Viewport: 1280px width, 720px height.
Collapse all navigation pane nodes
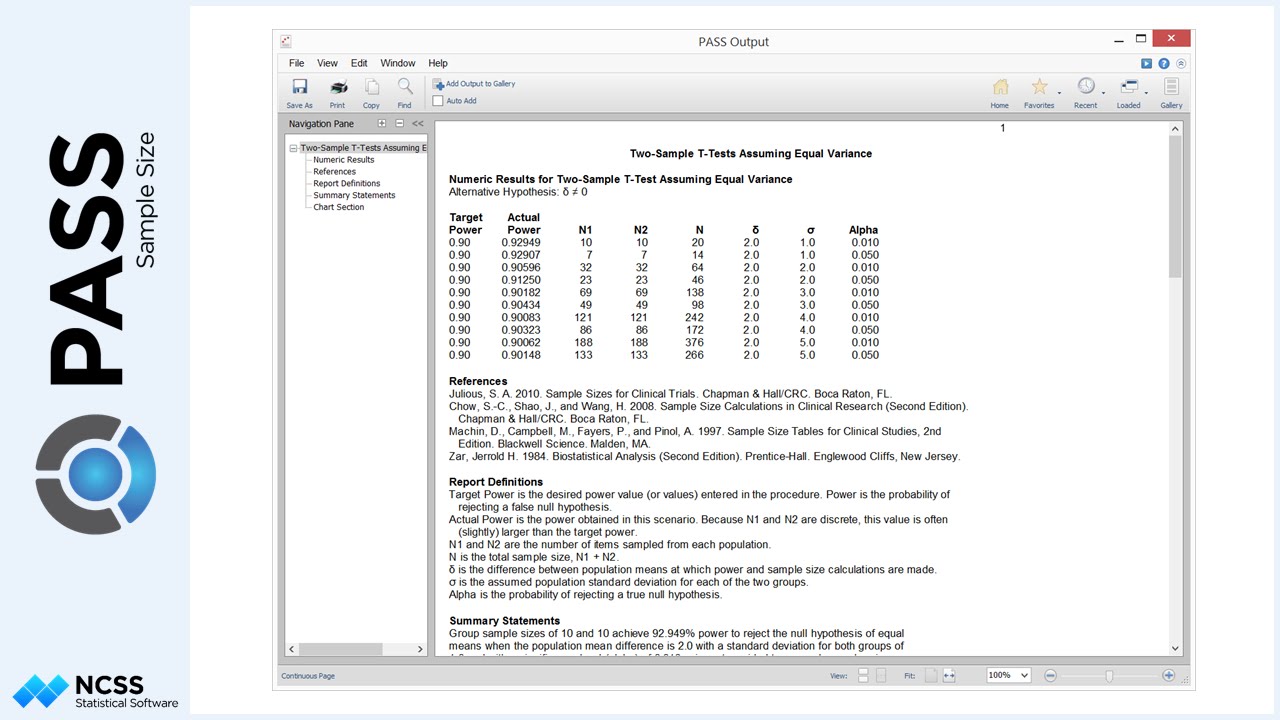pyautogui.click(x=399, y=124)
